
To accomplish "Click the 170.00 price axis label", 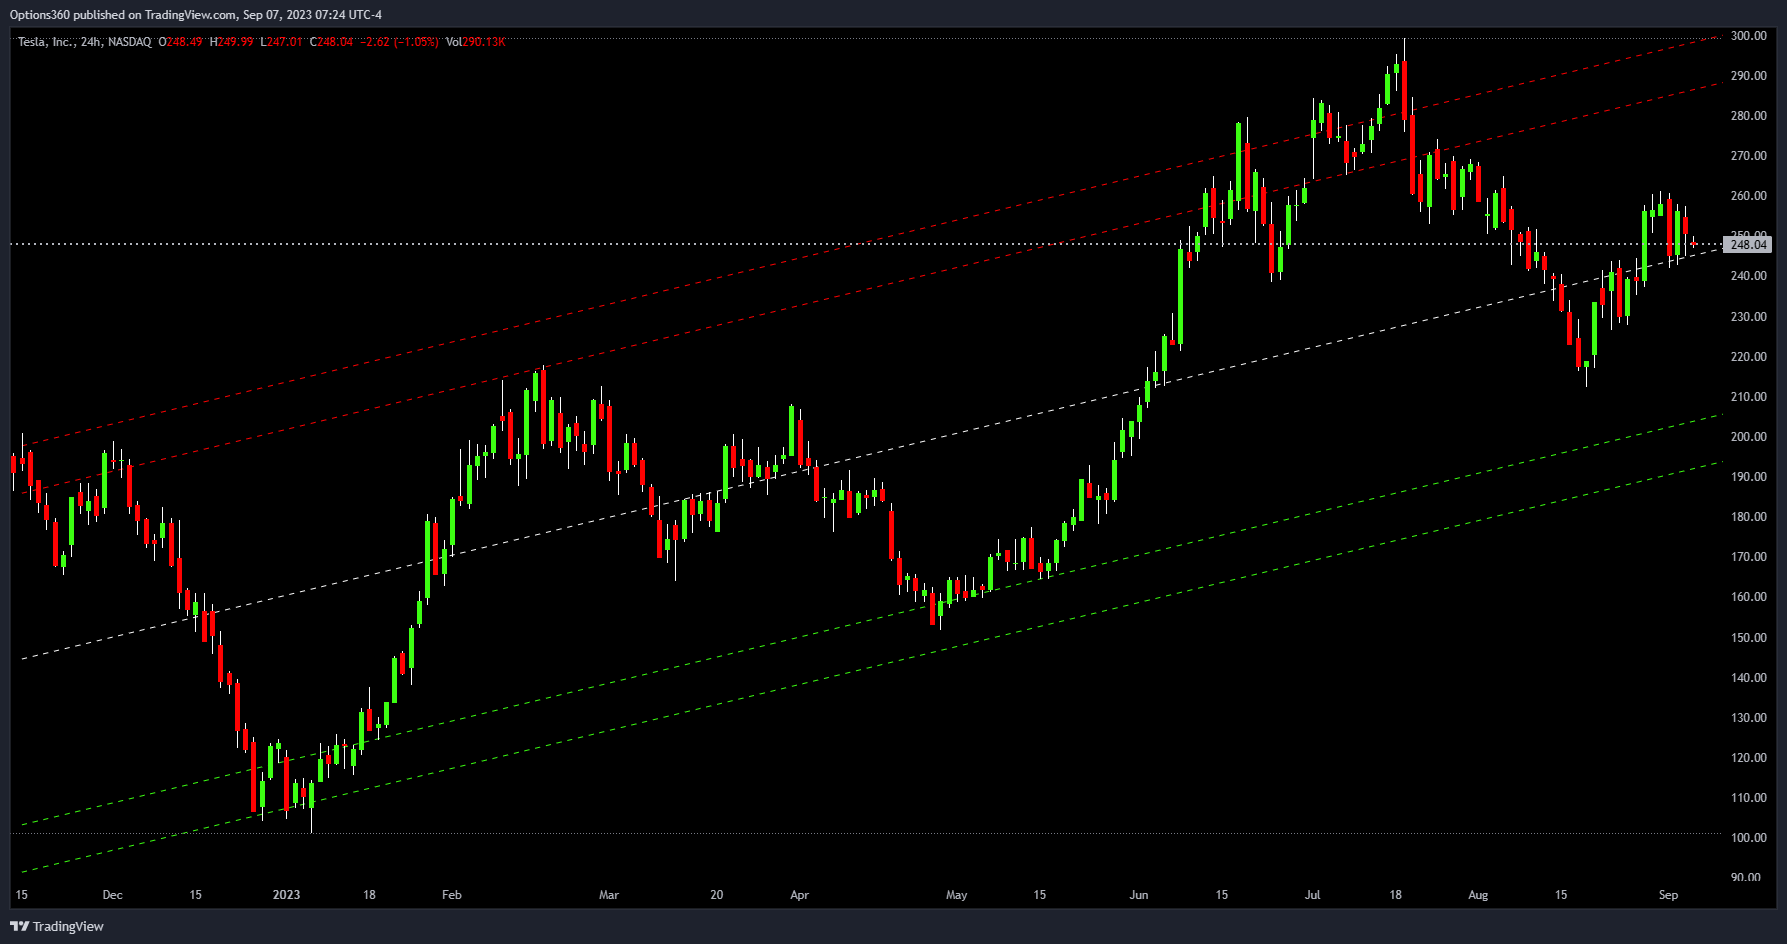I will 1749,557.
